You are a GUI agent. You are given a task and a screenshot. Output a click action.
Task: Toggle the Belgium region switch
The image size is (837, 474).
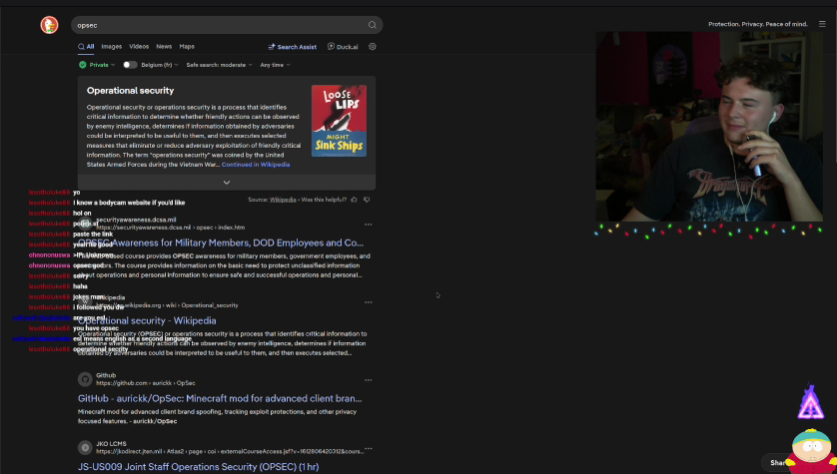pyautogui.click(x=130, y=65)
